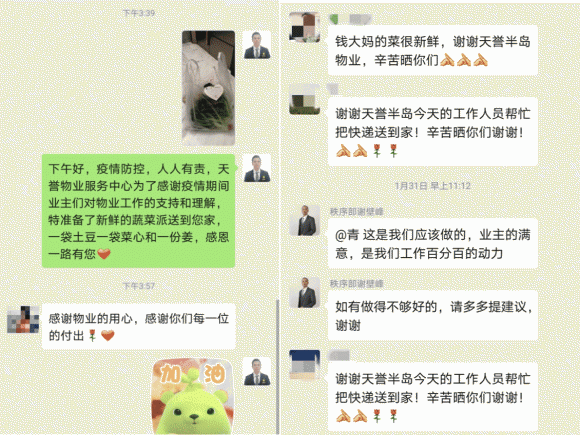Select the 钱大妈的菜很新鲜 message bubble
580x435 pixels.
[432, 50]
